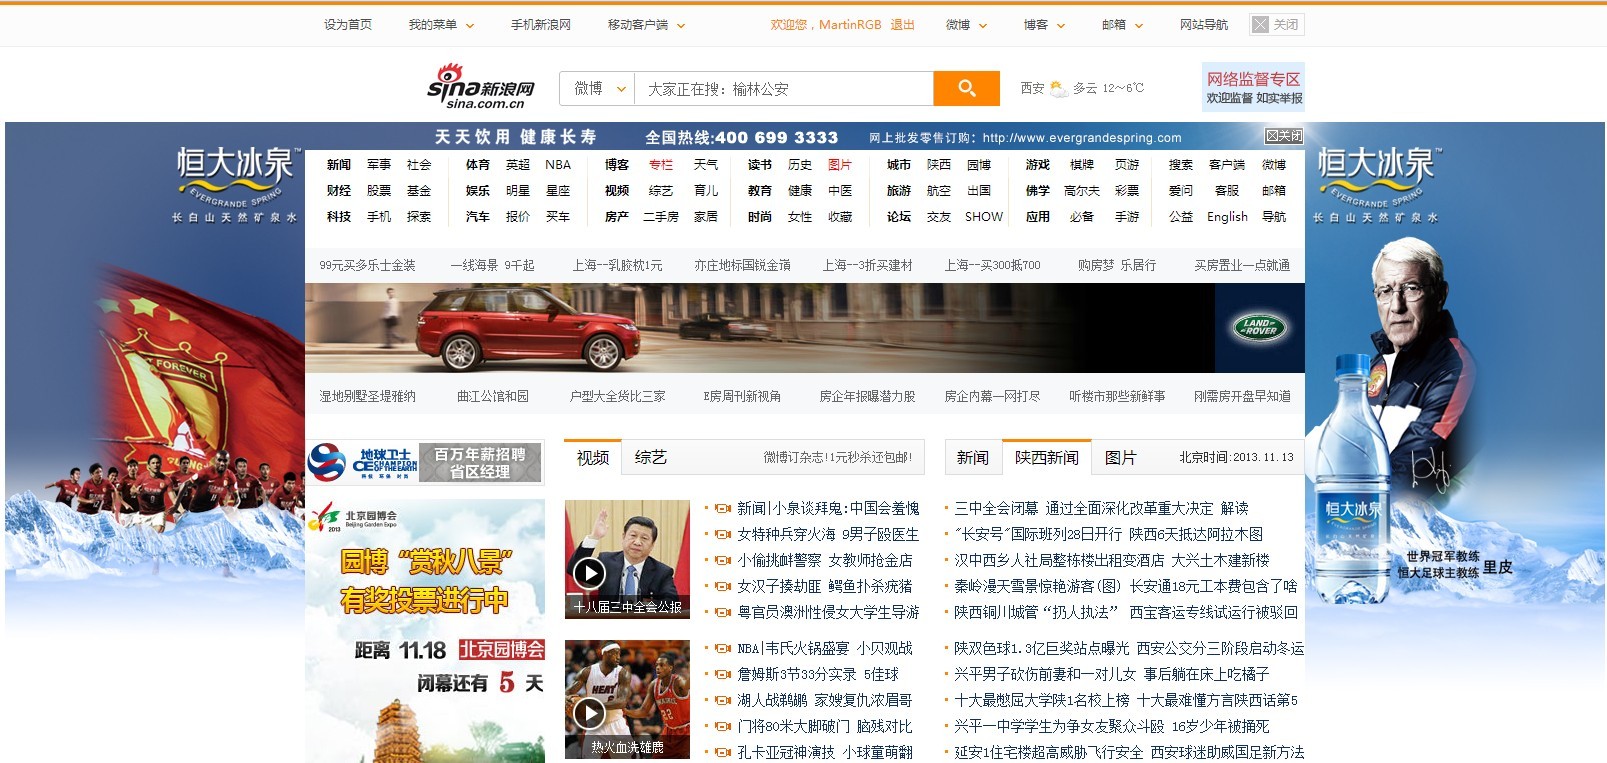Close the Evergrande ad with 关闭 button
The image size is (1607, 763).
click(1284, 136)
